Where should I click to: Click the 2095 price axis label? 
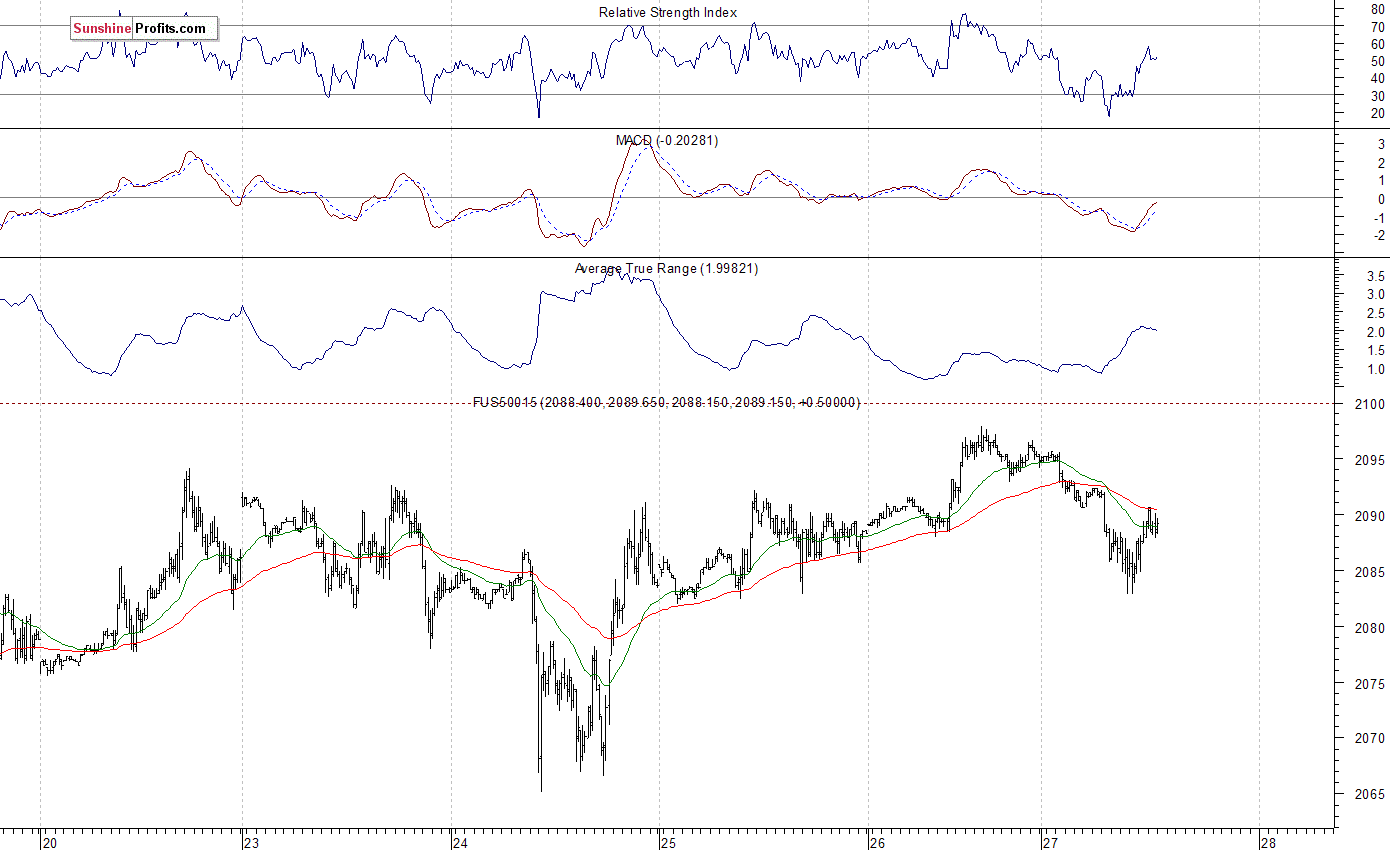pos(1370,460)
